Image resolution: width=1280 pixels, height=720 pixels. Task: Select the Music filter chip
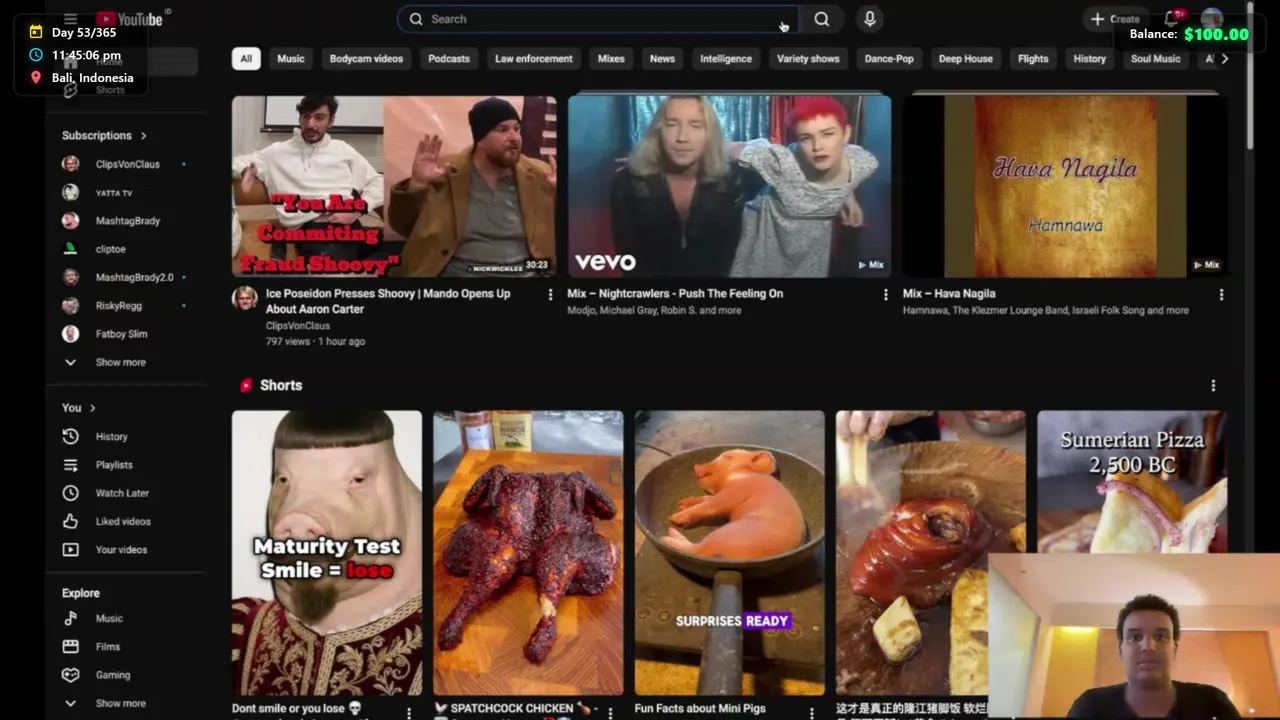(x=291, y=59)
